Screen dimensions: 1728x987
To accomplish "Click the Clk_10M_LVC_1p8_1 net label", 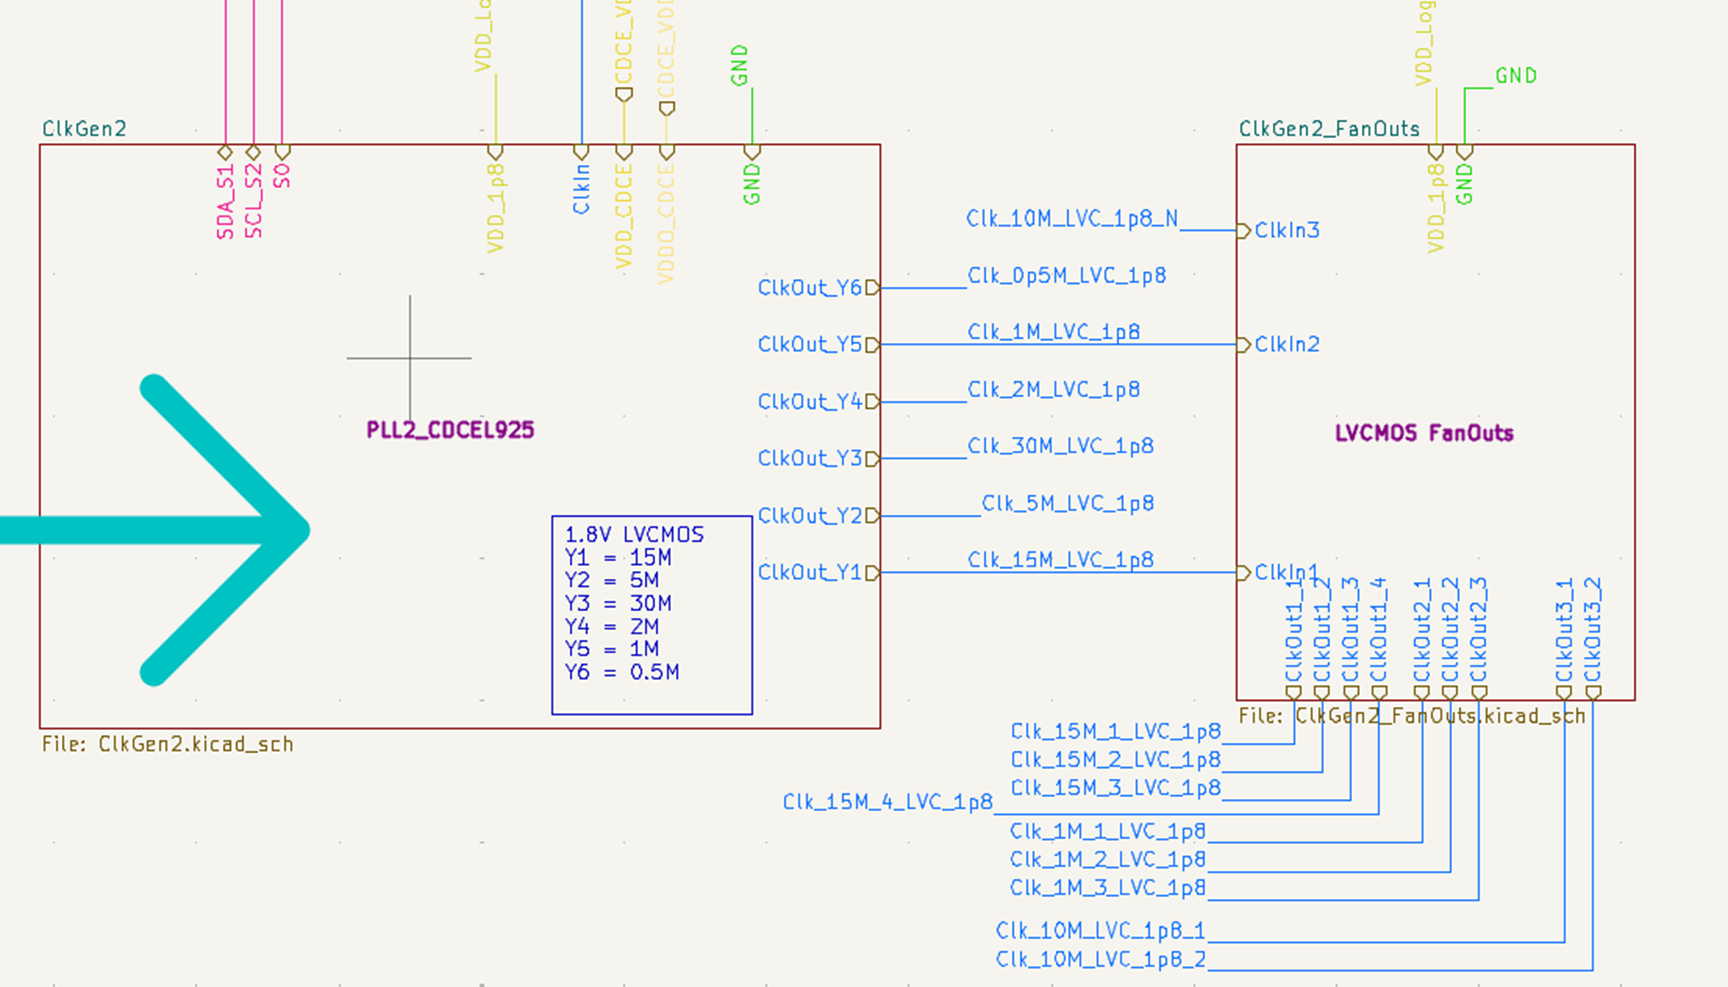I will point(1101,931).
